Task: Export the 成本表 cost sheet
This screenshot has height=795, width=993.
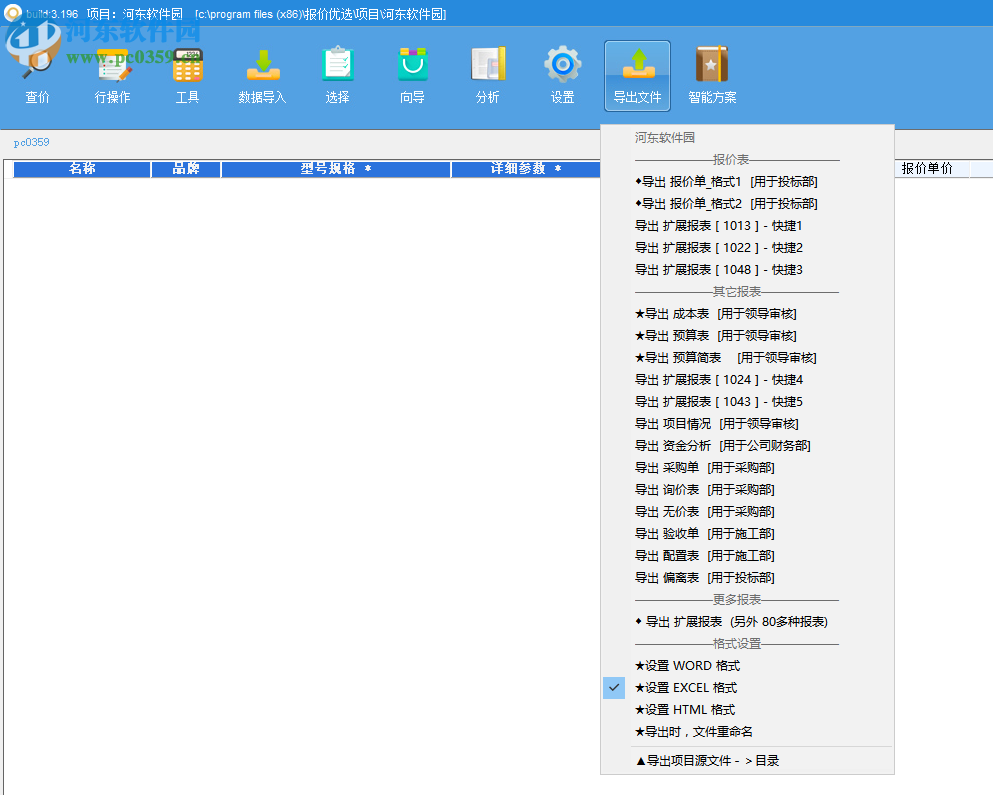Action: tap(716, 314)
